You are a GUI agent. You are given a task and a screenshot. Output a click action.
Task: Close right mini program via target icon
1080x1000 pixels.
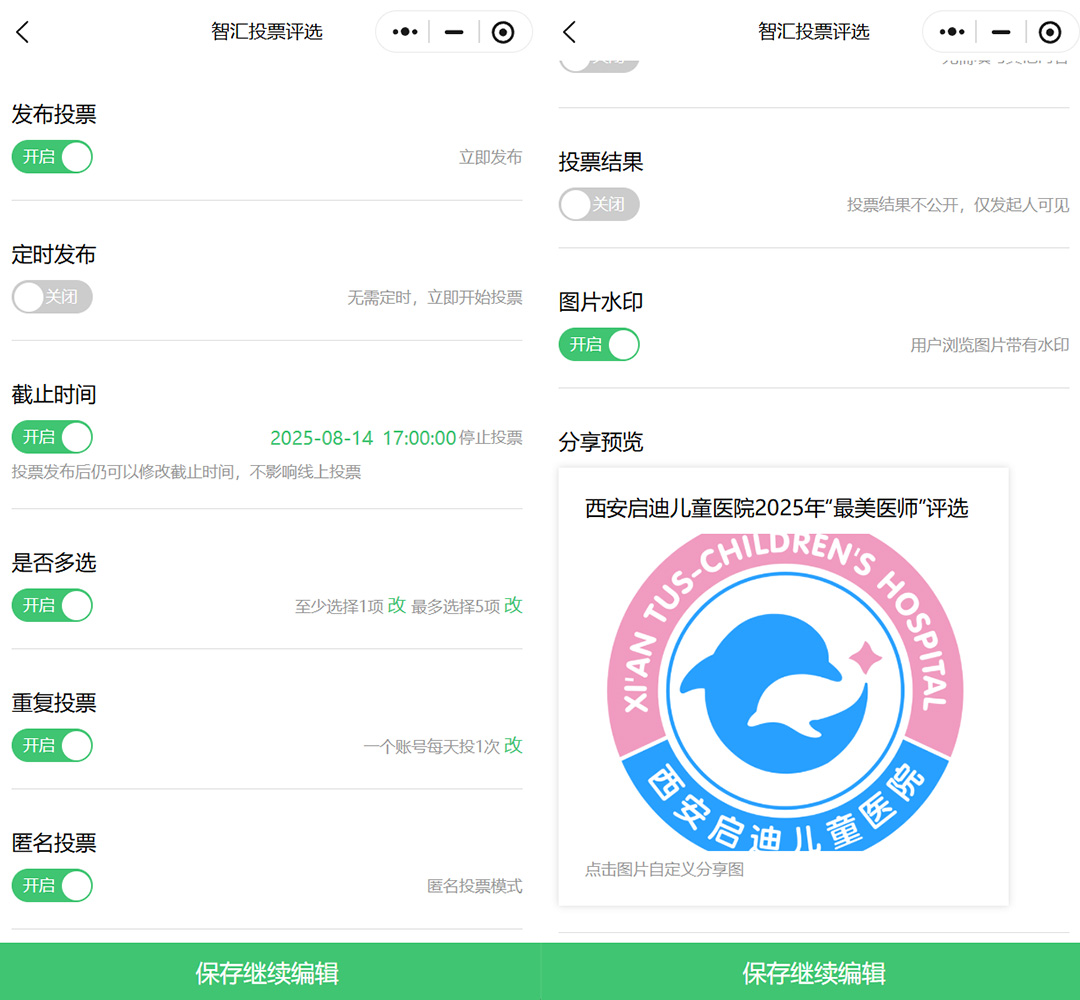click(1050, 32)
